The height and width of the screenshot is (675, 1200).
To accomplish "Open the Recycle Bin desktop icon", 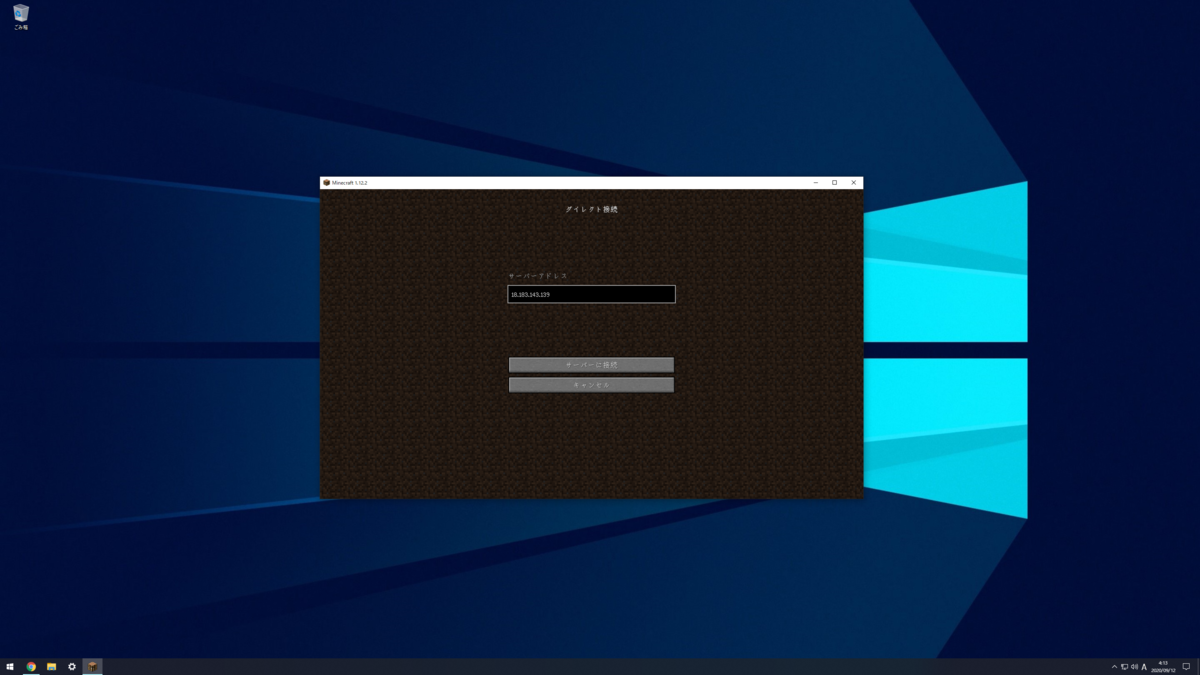I will point(21,17).
